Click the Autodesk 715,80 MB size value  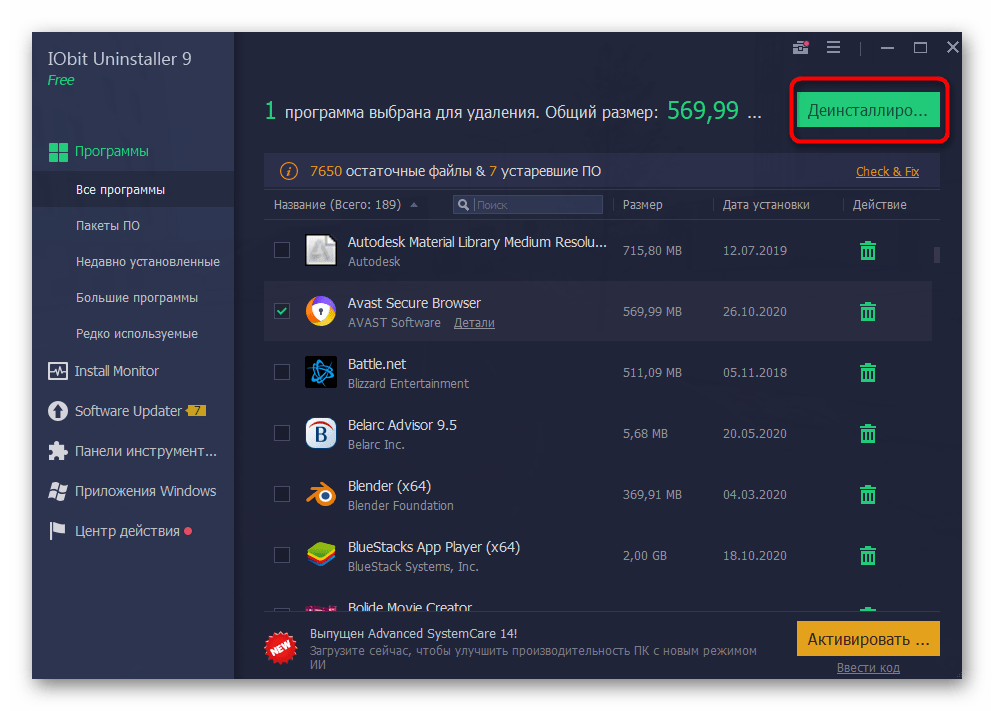point(652,251)
